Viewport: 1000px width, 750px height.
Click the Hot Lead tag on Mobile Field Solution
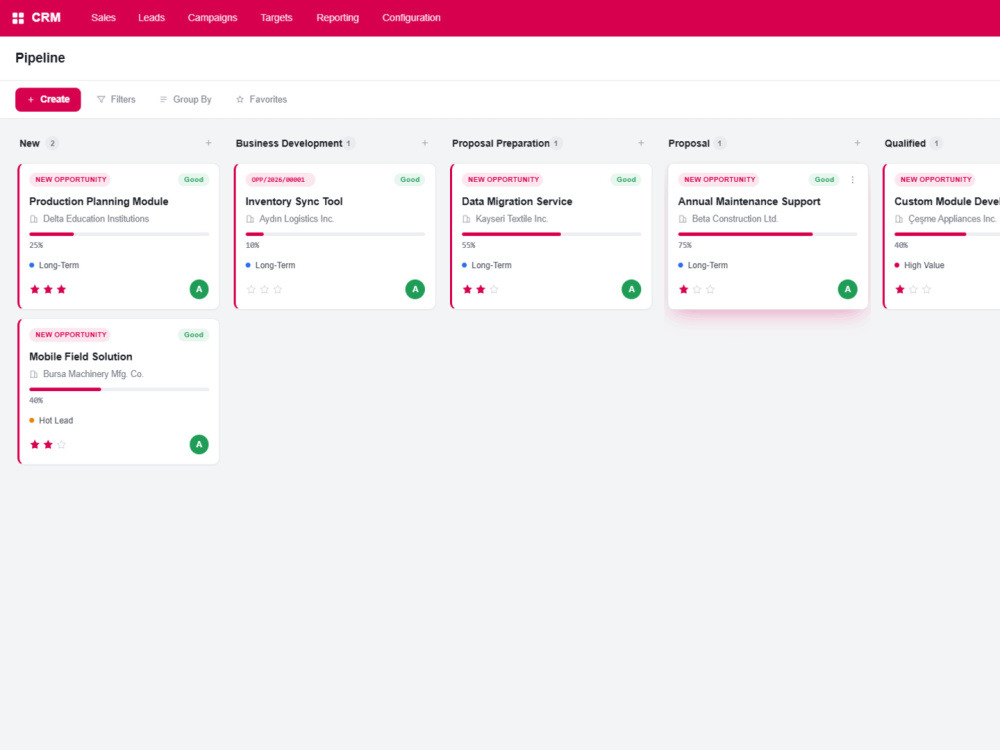51,421
